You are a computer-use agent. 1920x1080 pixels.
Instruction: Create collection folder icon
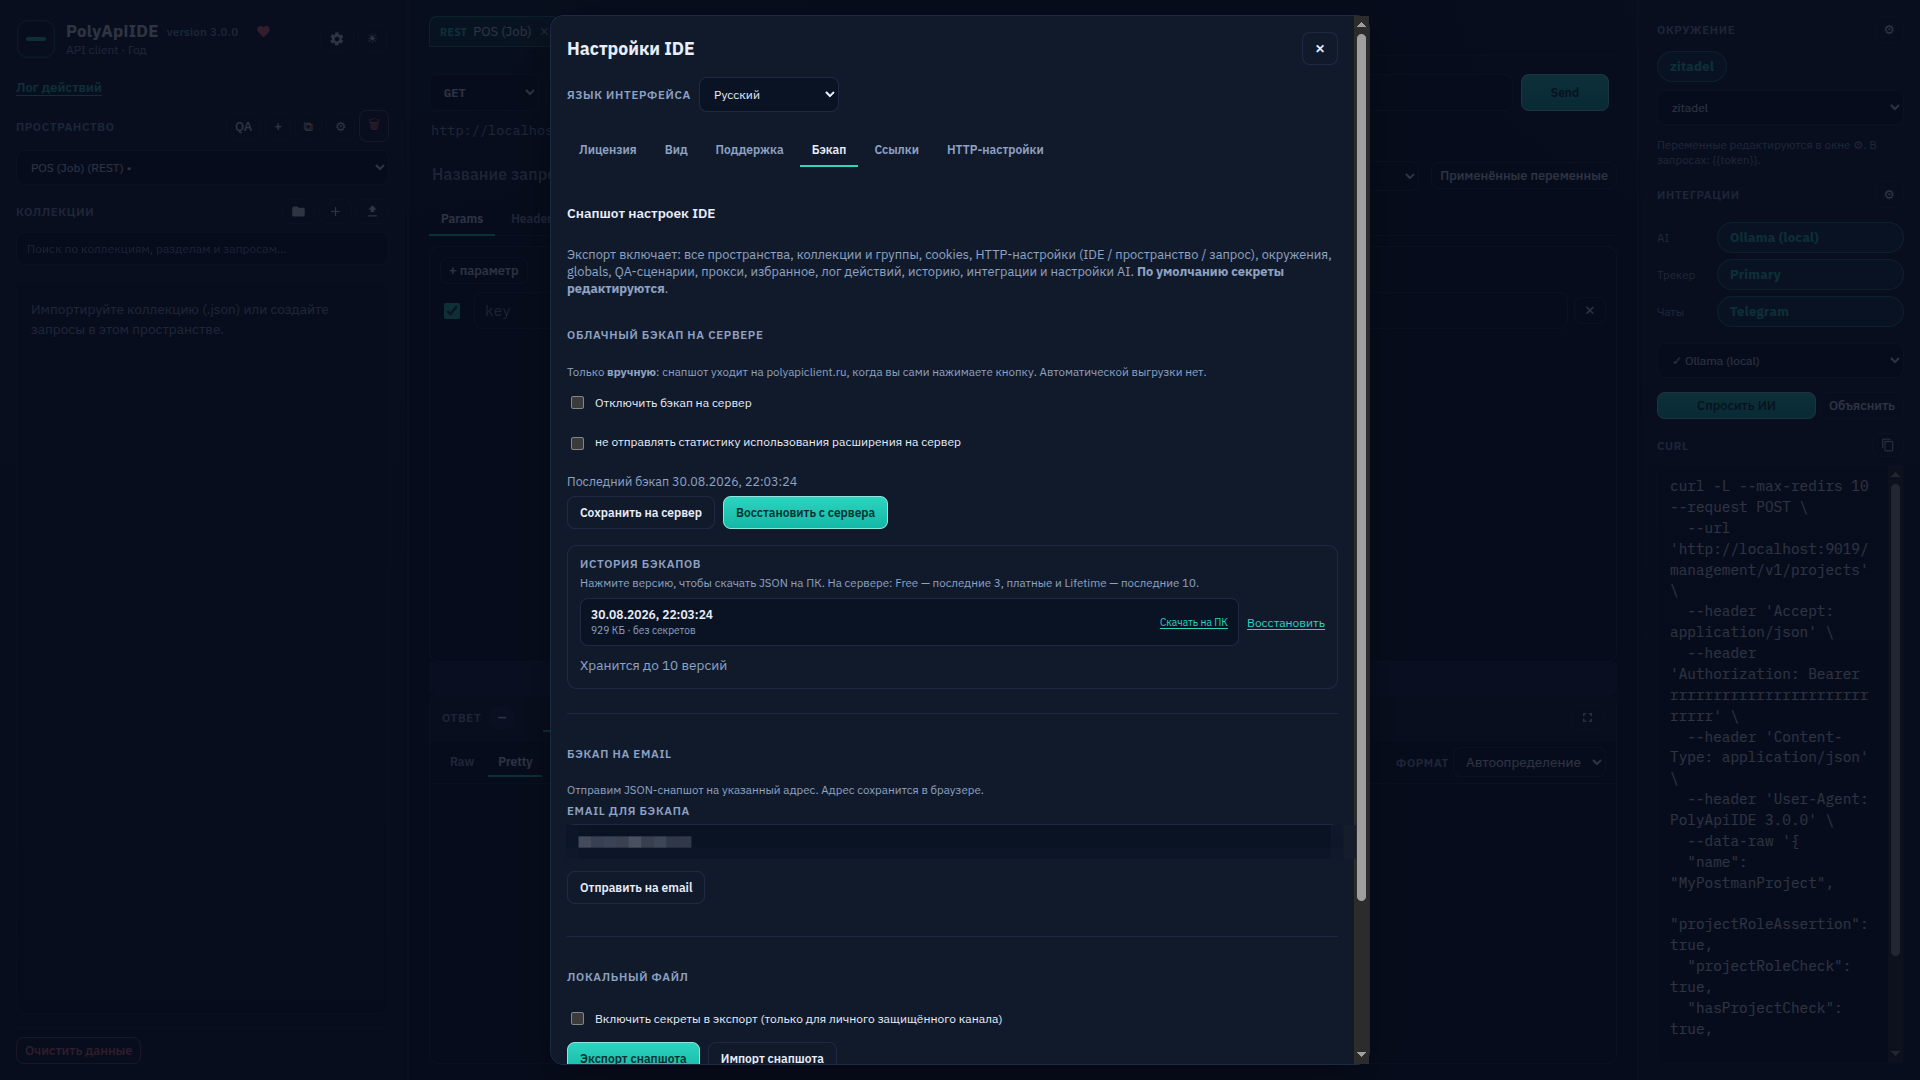298,212
